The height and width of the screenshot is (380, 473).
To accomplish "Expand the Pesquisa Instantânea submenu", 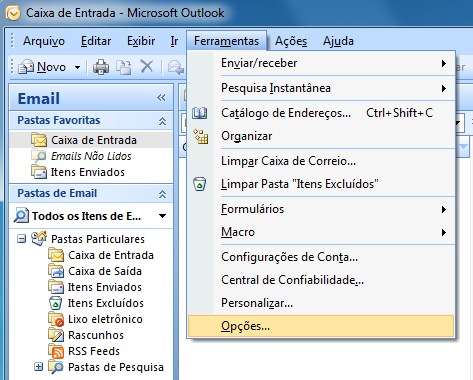I will point(321,88).
